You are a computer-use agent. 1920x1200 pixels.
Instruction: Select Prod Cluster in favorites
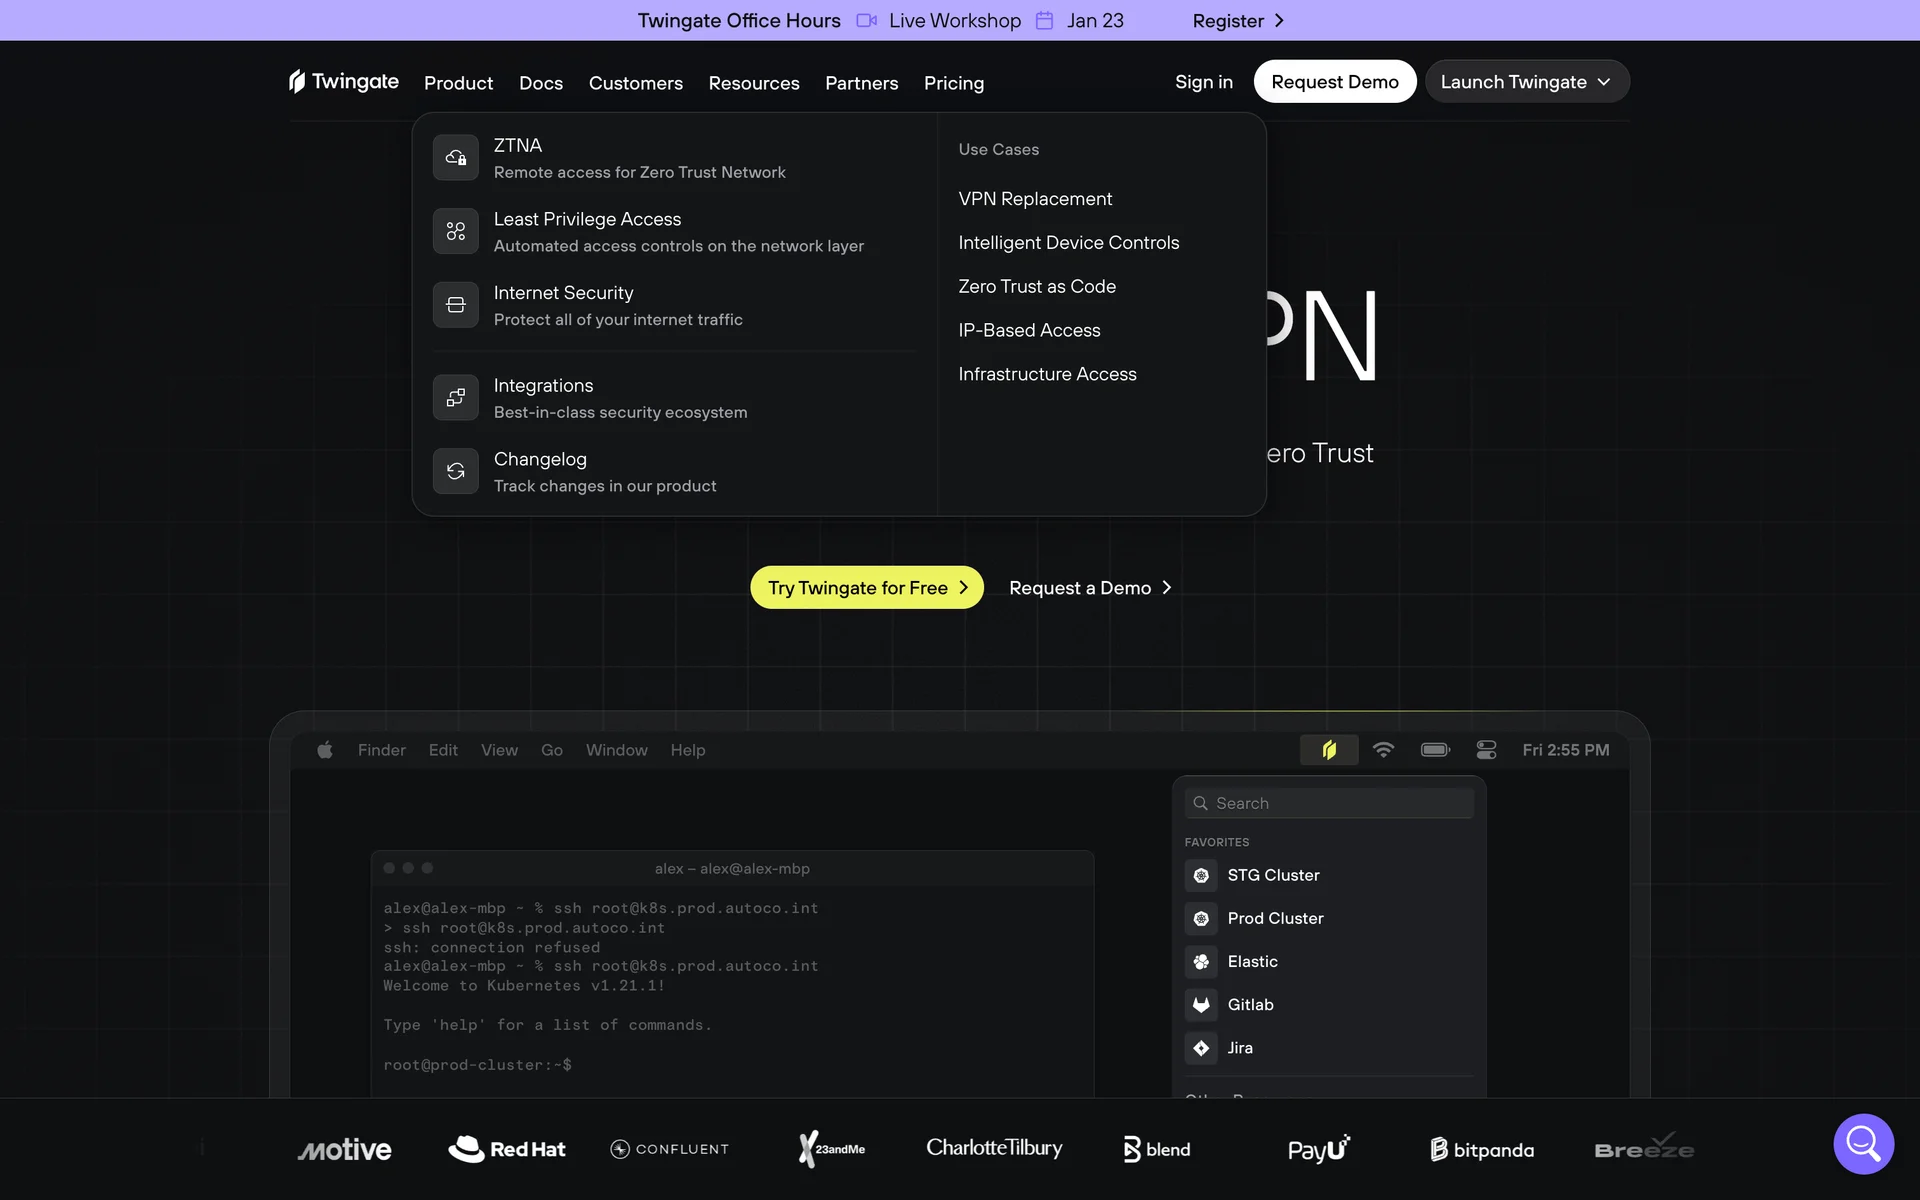click(1275, 918)
